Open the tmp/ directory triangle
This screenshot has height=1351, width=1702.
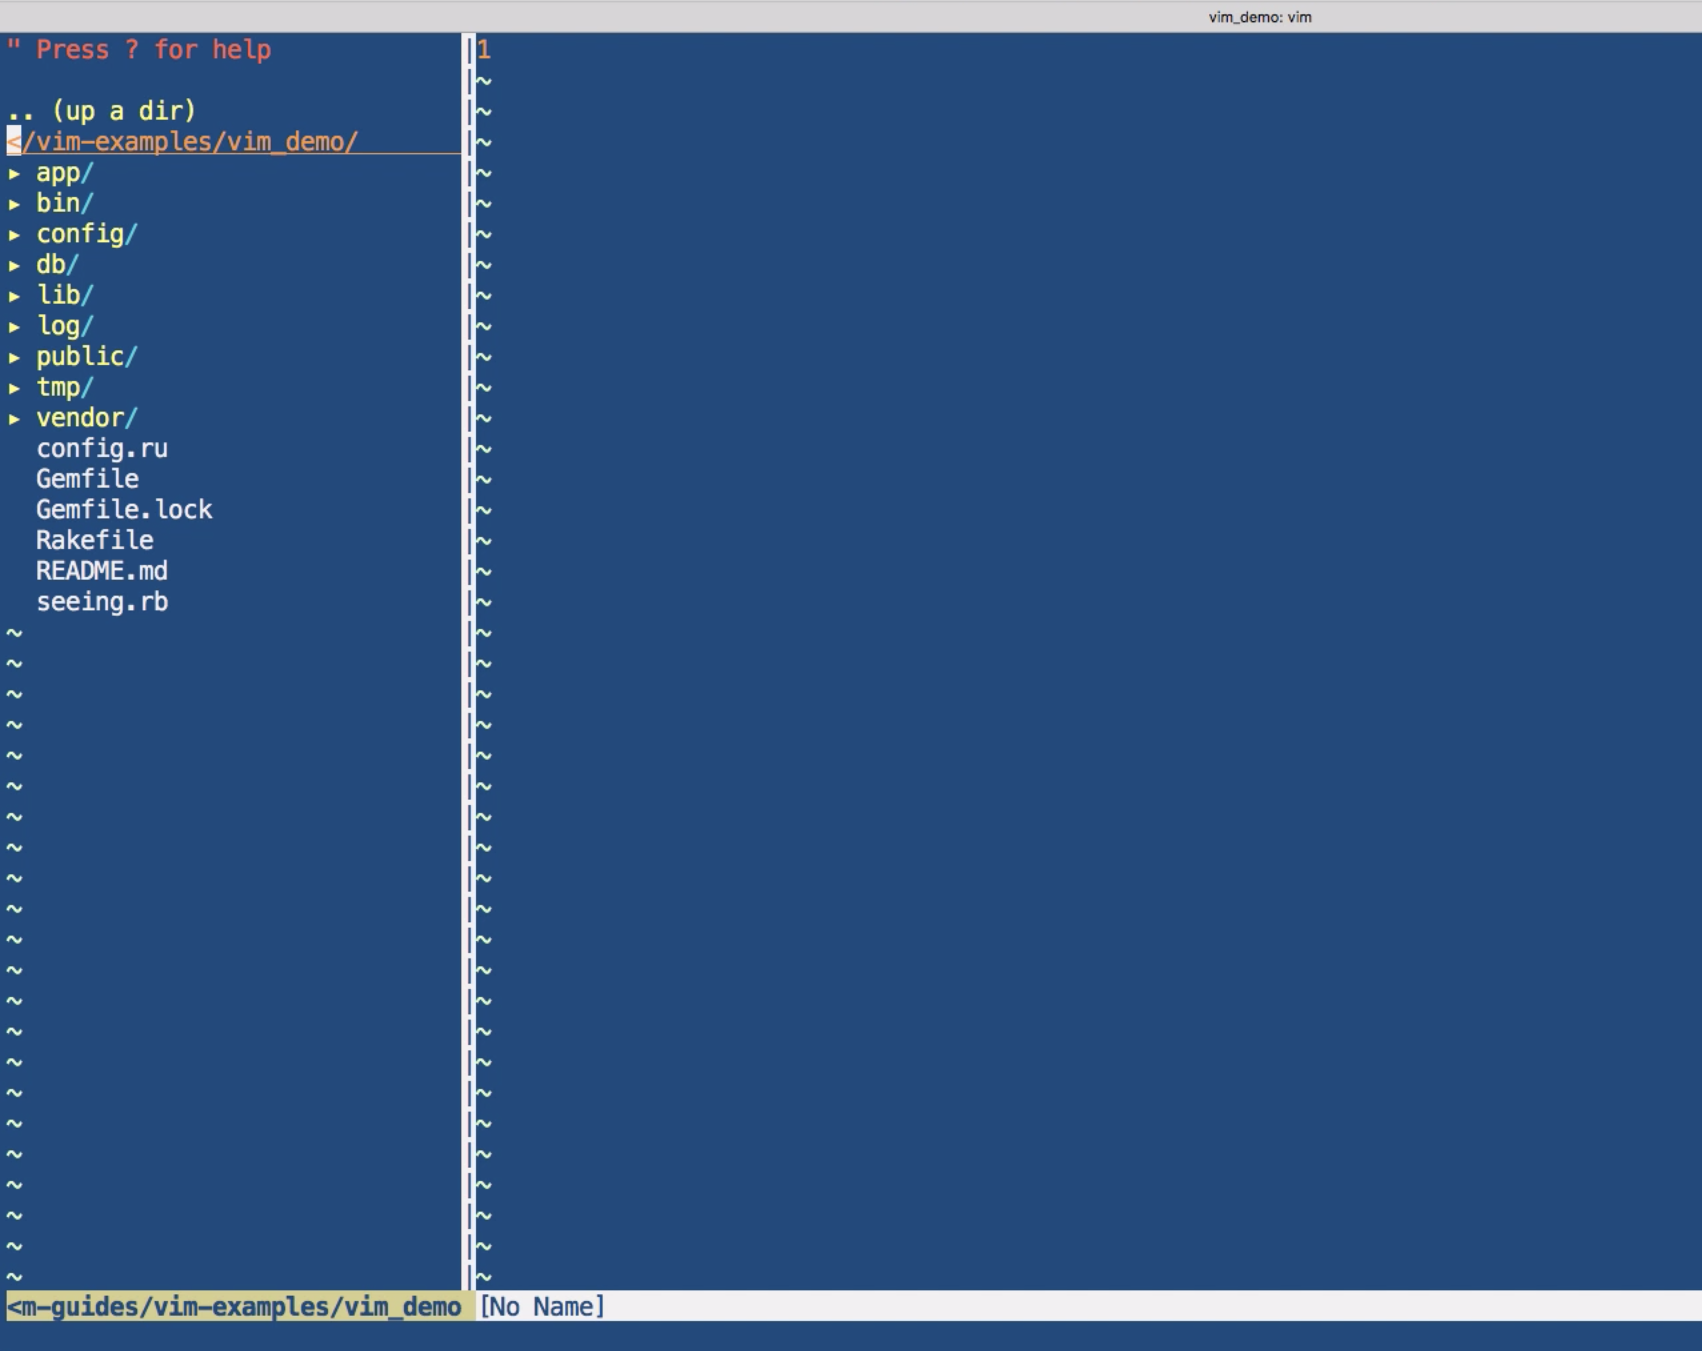pos(15,388)
